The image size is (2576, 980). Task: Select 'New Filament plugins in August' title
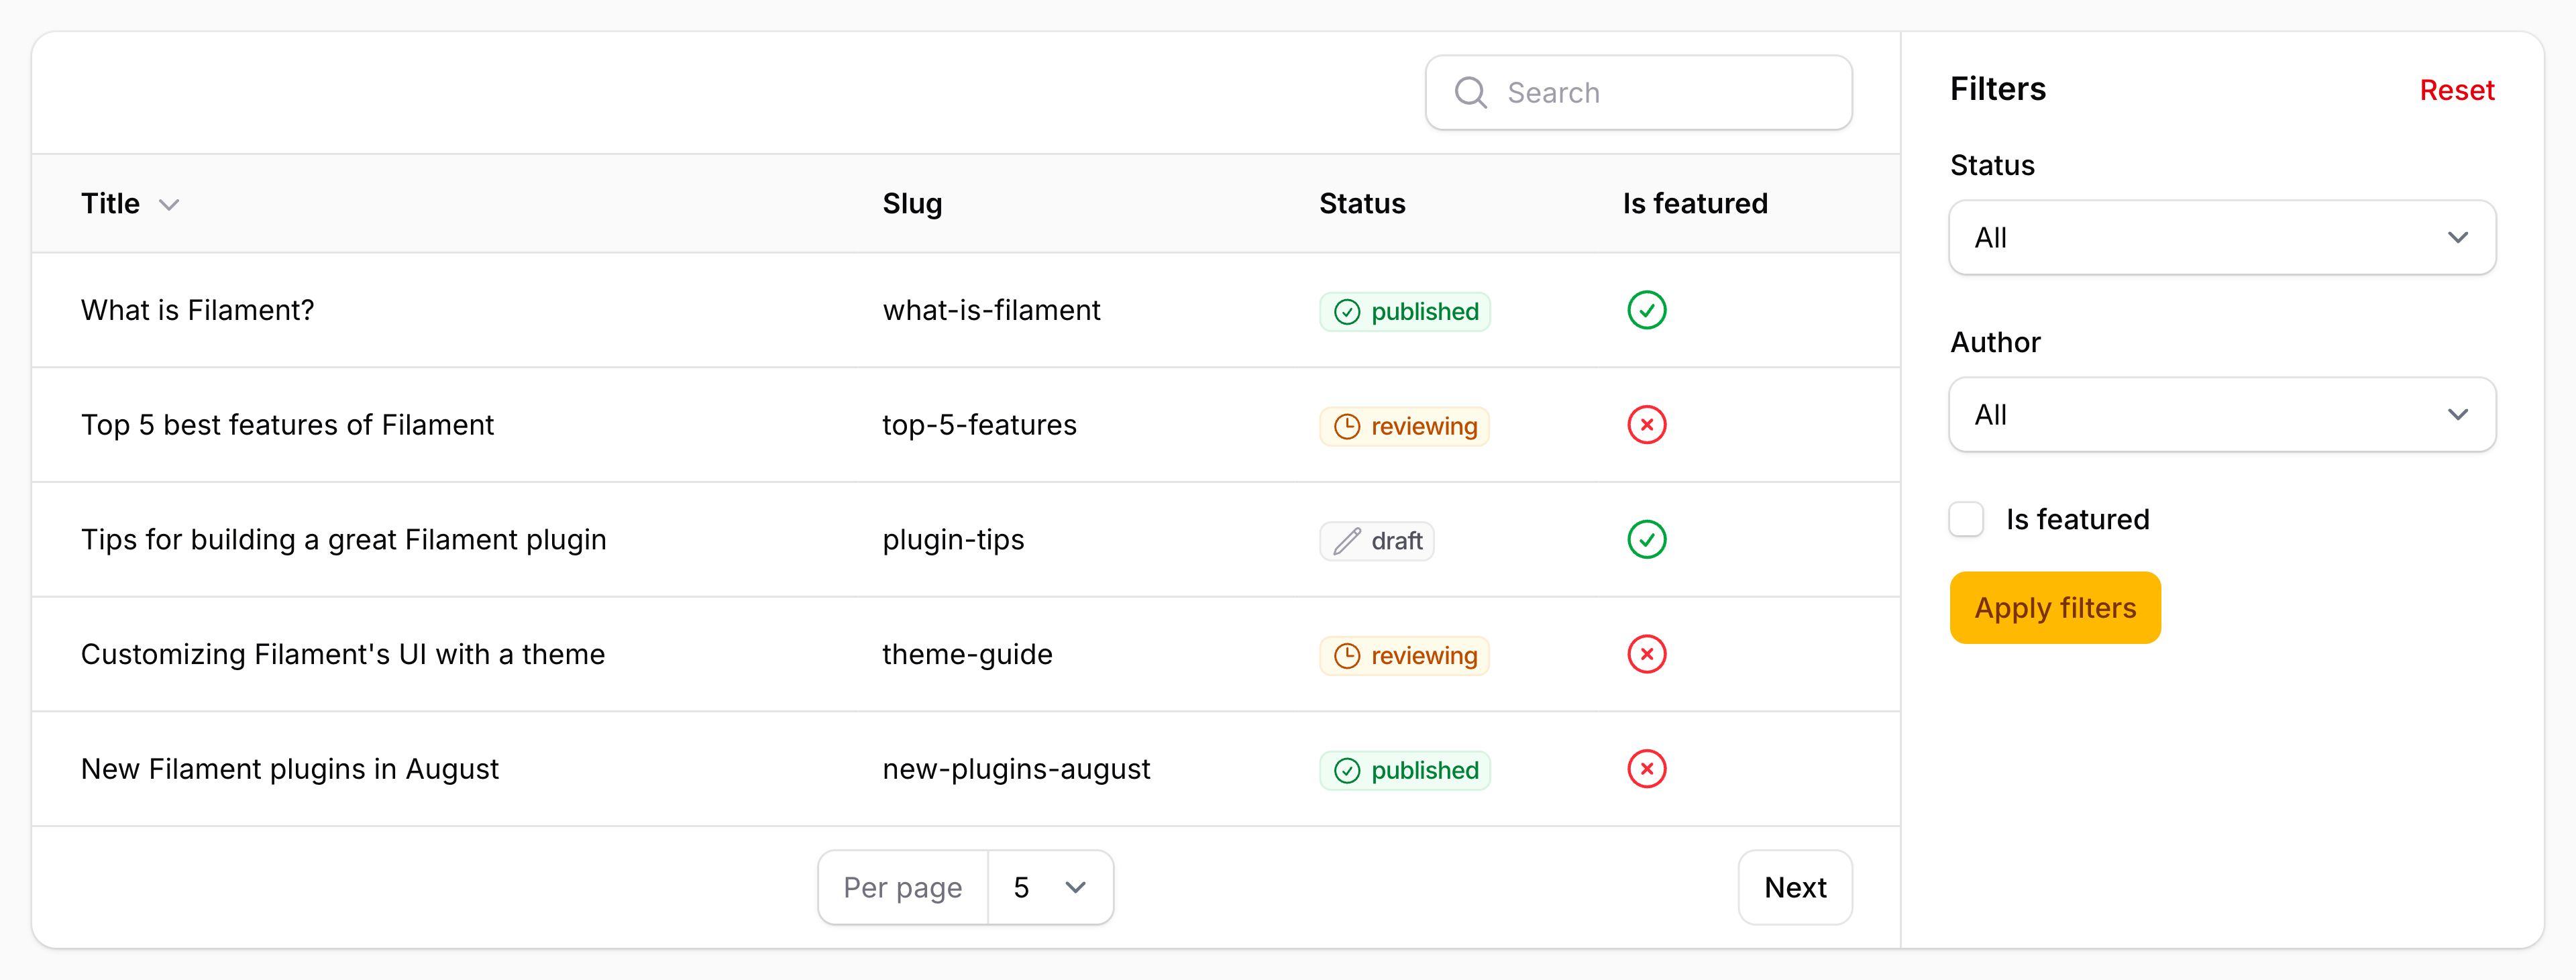tap(289, 769)
